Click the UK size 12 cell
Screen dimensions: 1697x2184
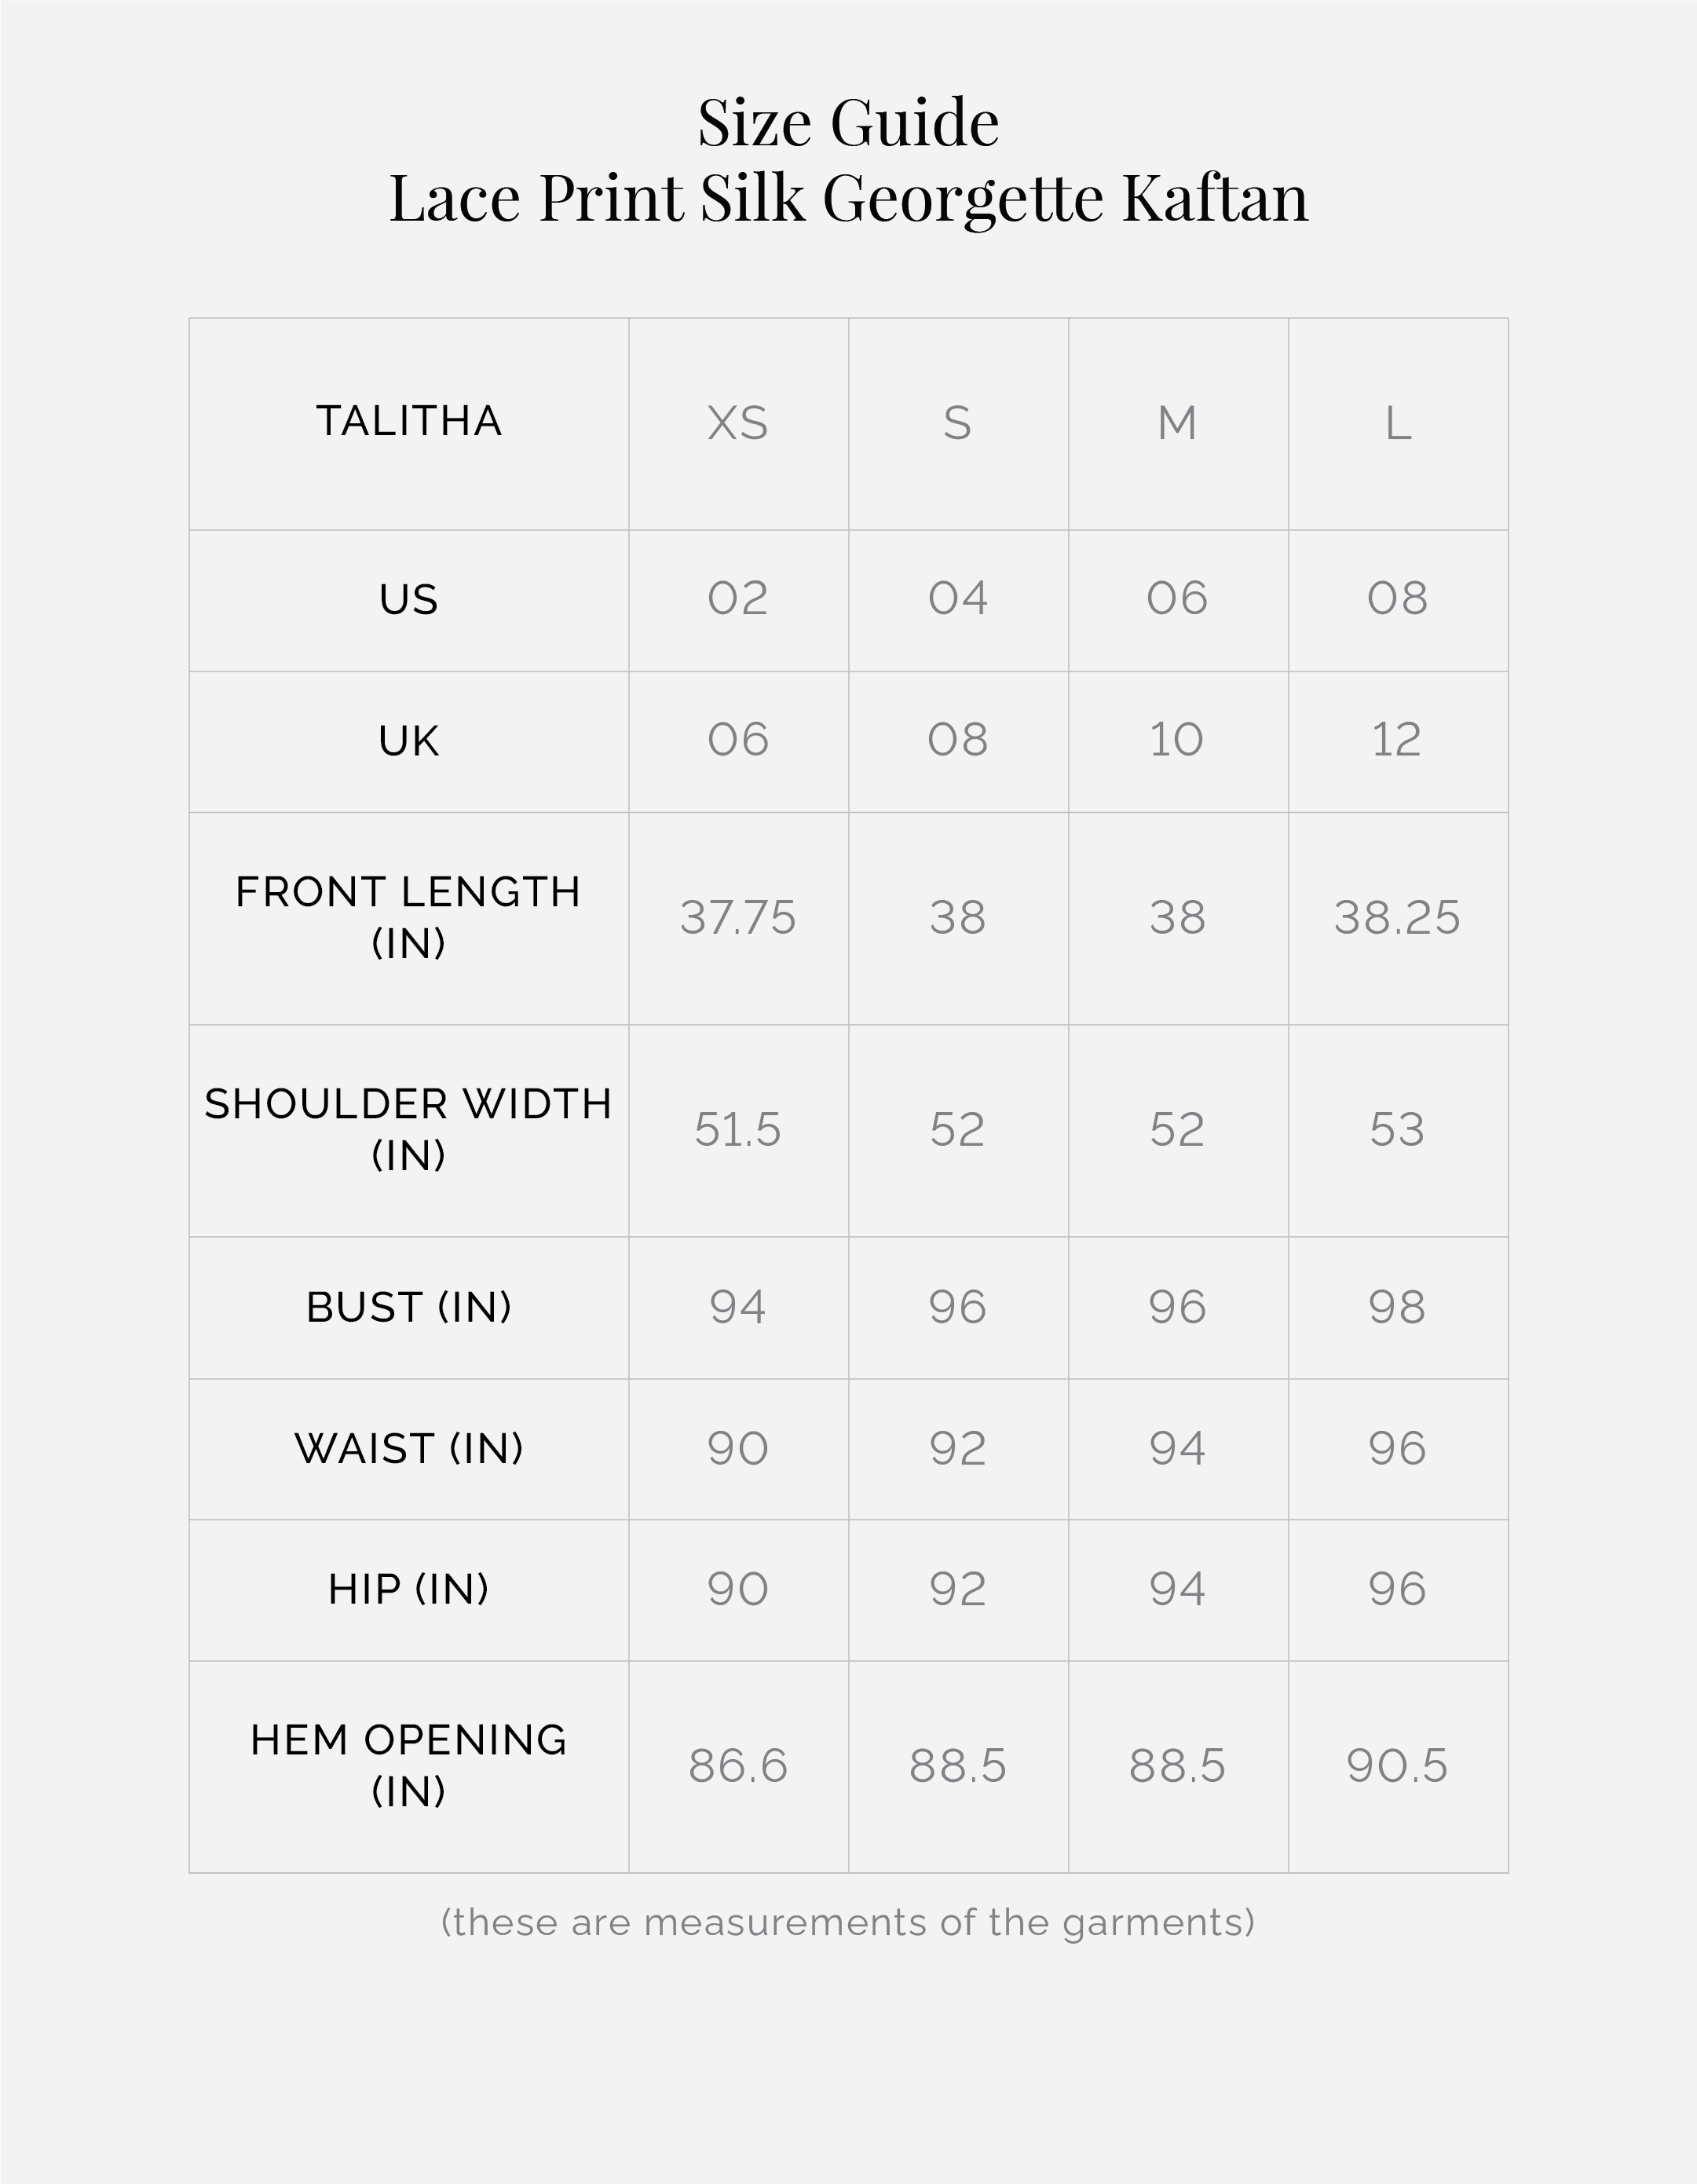[x=1397, y=740]
